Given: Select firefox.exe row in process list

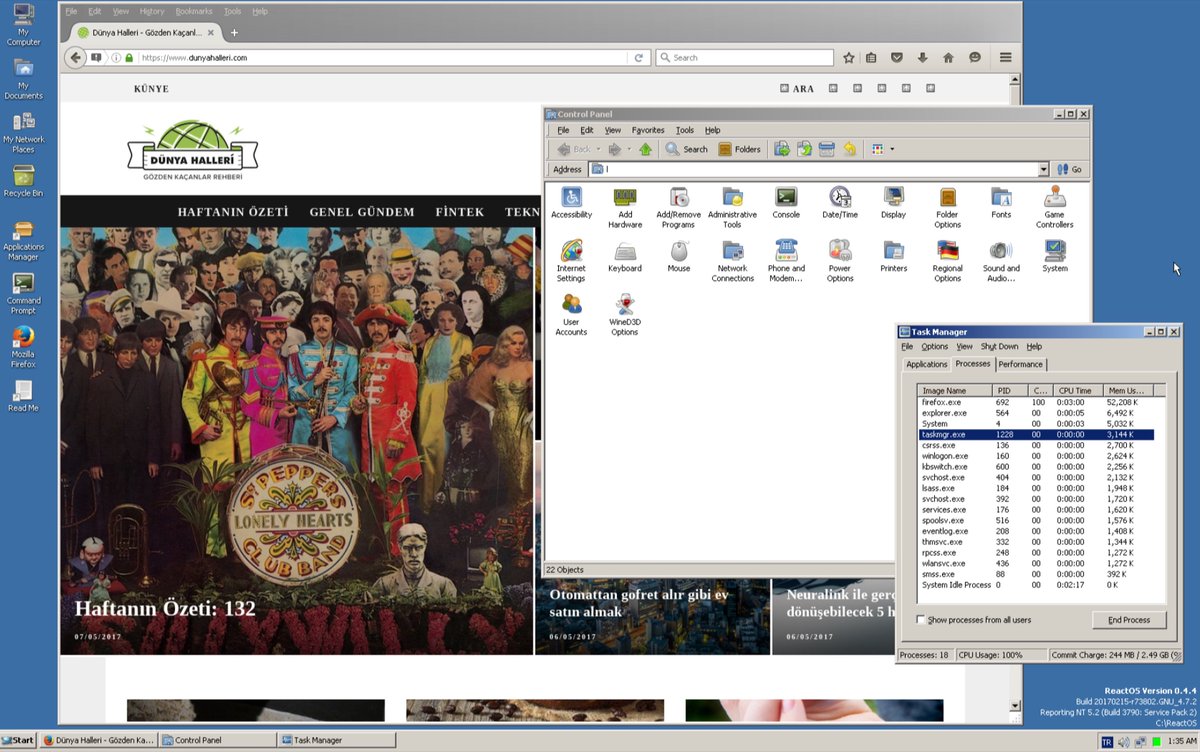Looking at the screenshot, I should tap(1036, 402).
